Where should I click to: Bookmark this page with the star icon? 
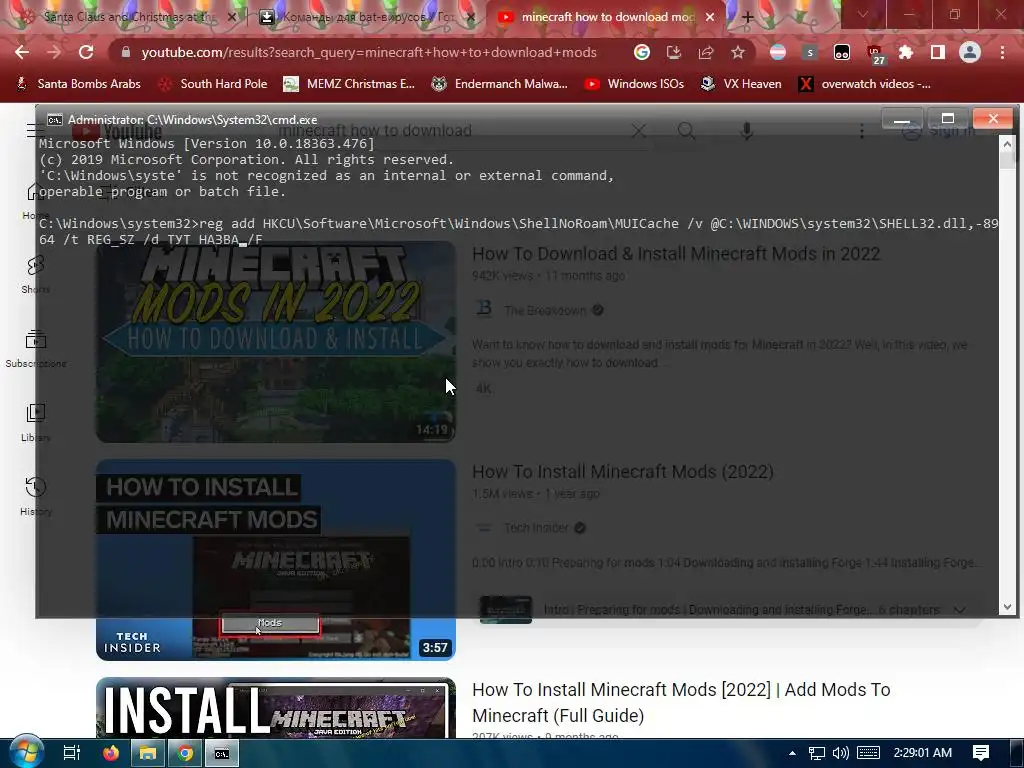point(738,52)
